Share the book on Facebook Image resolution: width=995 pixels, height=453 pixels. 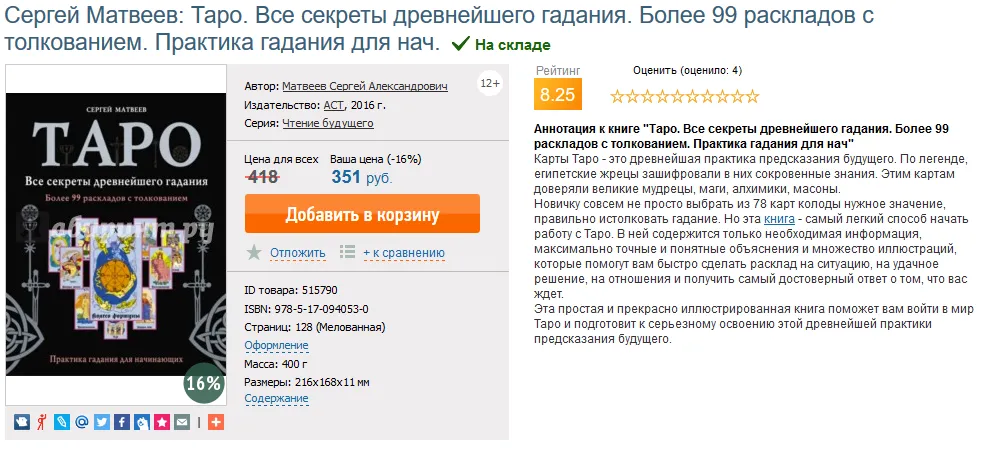(x=122, y=422)
